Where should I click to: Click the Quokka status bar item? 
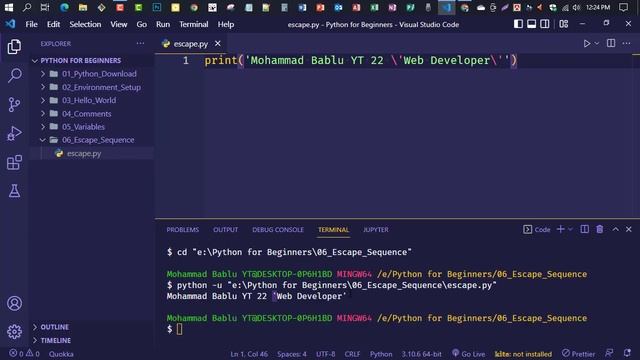pyautogui.click(x=61, y=354)
